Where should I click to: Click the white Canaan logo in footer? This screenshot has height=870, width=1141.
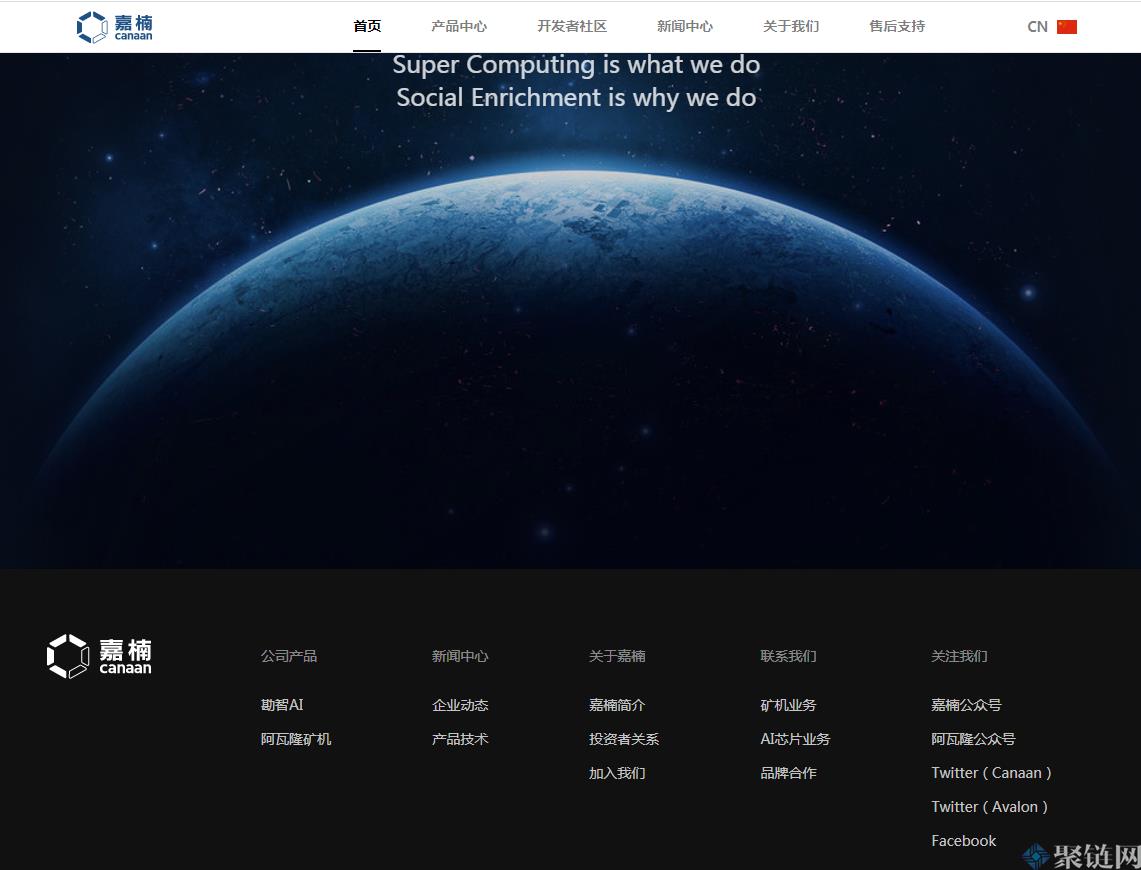99,656
